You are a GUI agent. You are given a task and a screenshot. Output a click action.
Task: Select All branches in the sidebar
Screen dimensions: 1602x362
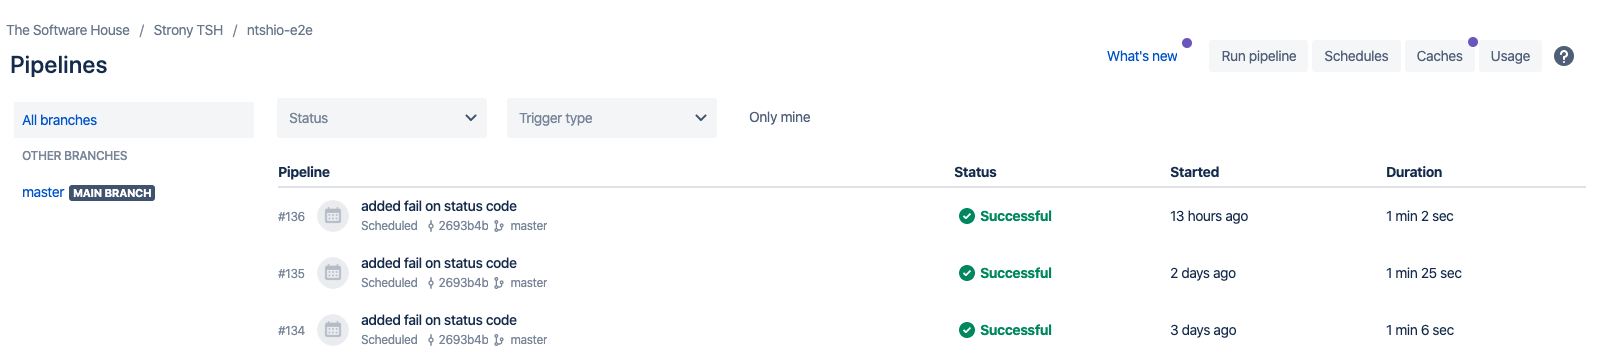(134, 120)
